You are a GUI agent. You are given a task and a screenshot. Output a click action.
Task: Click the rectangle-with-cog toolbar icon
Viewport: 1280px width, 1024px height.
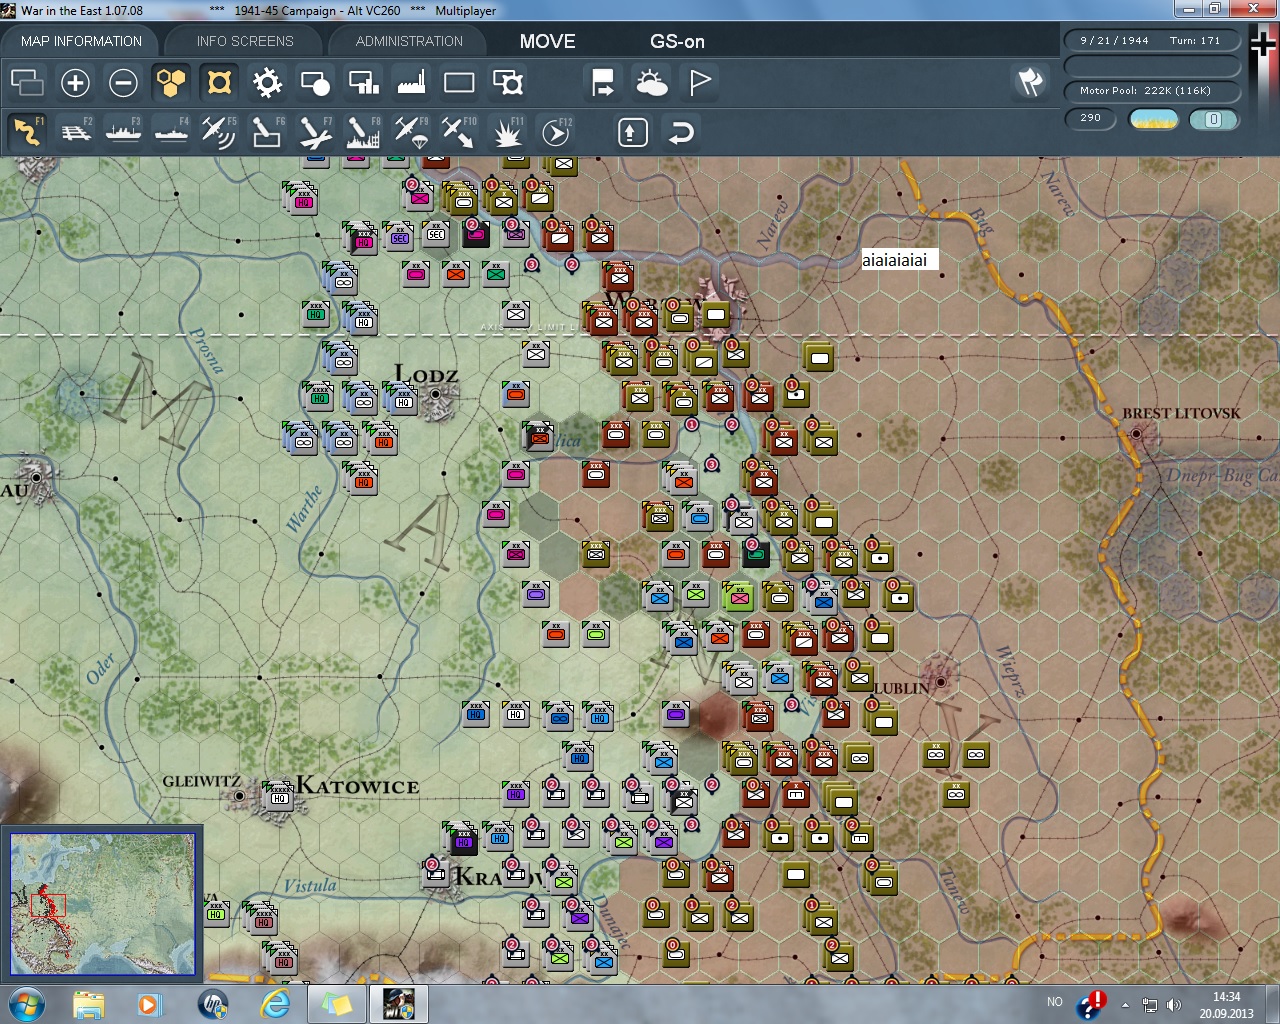click(x=507, y=82)
